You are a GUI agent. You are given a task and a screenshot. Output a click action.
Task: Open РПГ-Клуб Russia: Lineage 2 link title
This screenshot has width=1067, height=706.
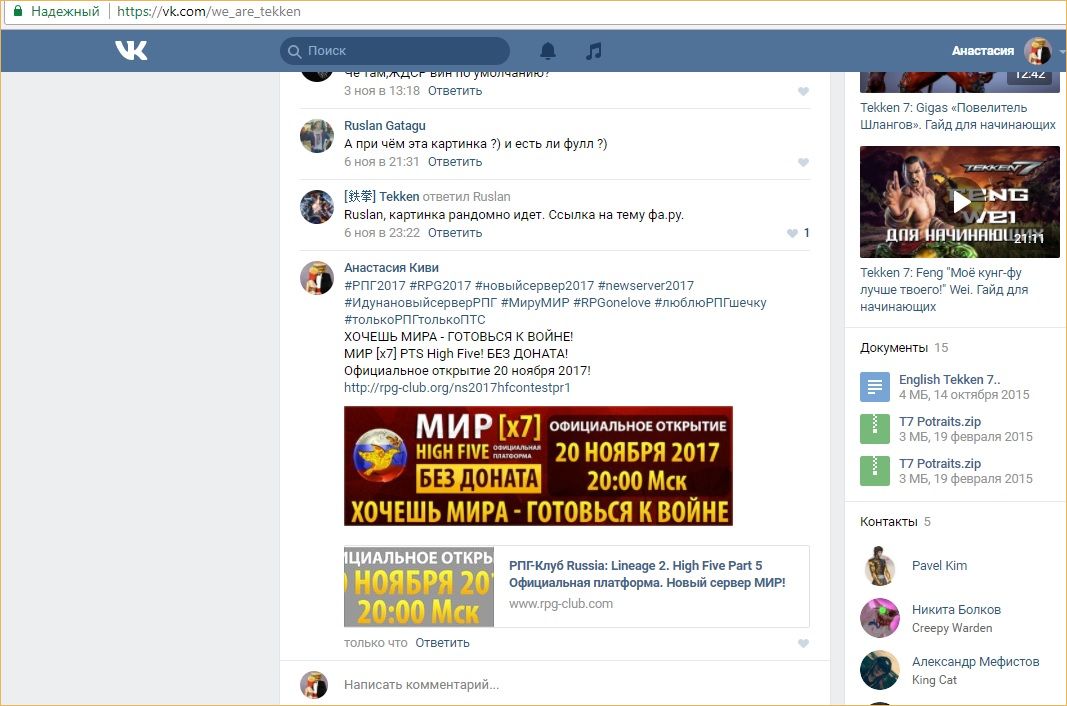click(647, 574)
